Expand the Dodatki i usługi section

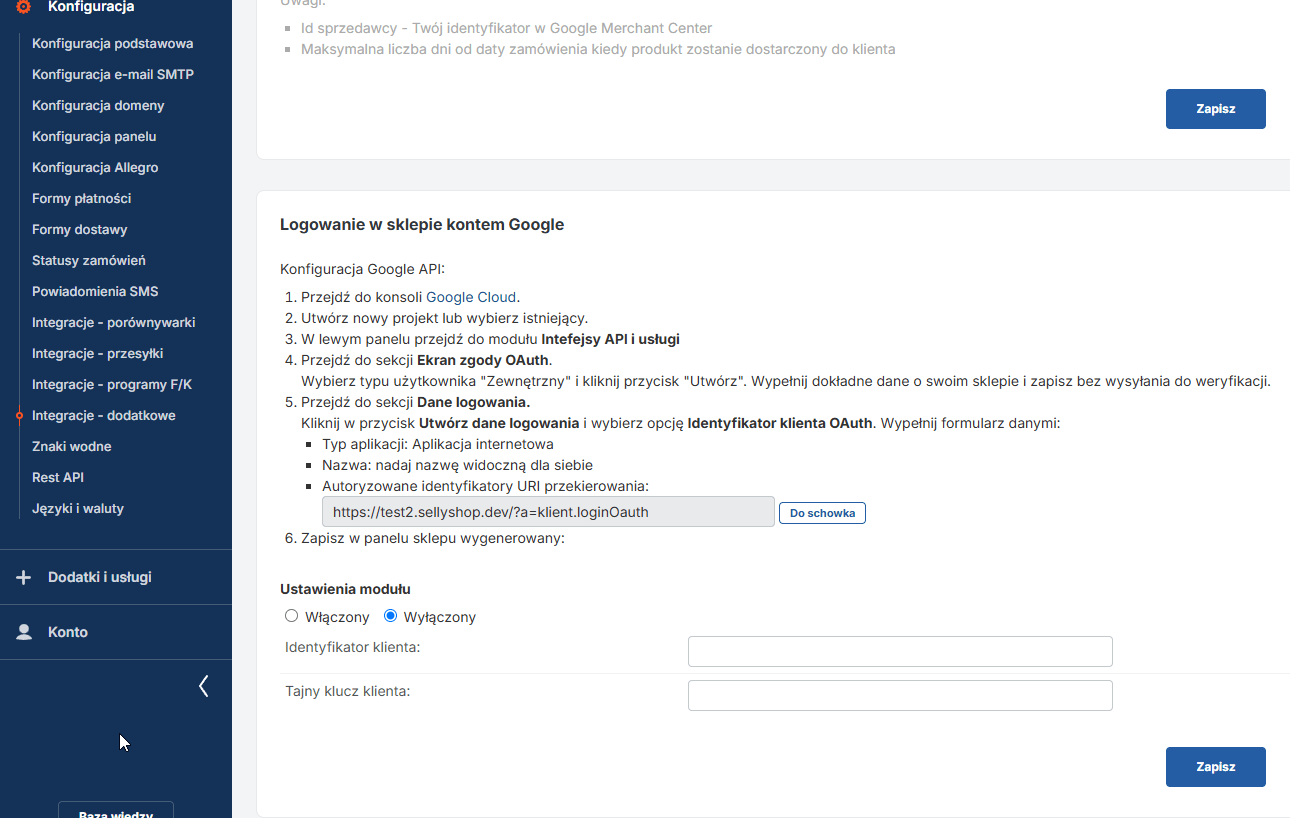click(x=100, y=578)
